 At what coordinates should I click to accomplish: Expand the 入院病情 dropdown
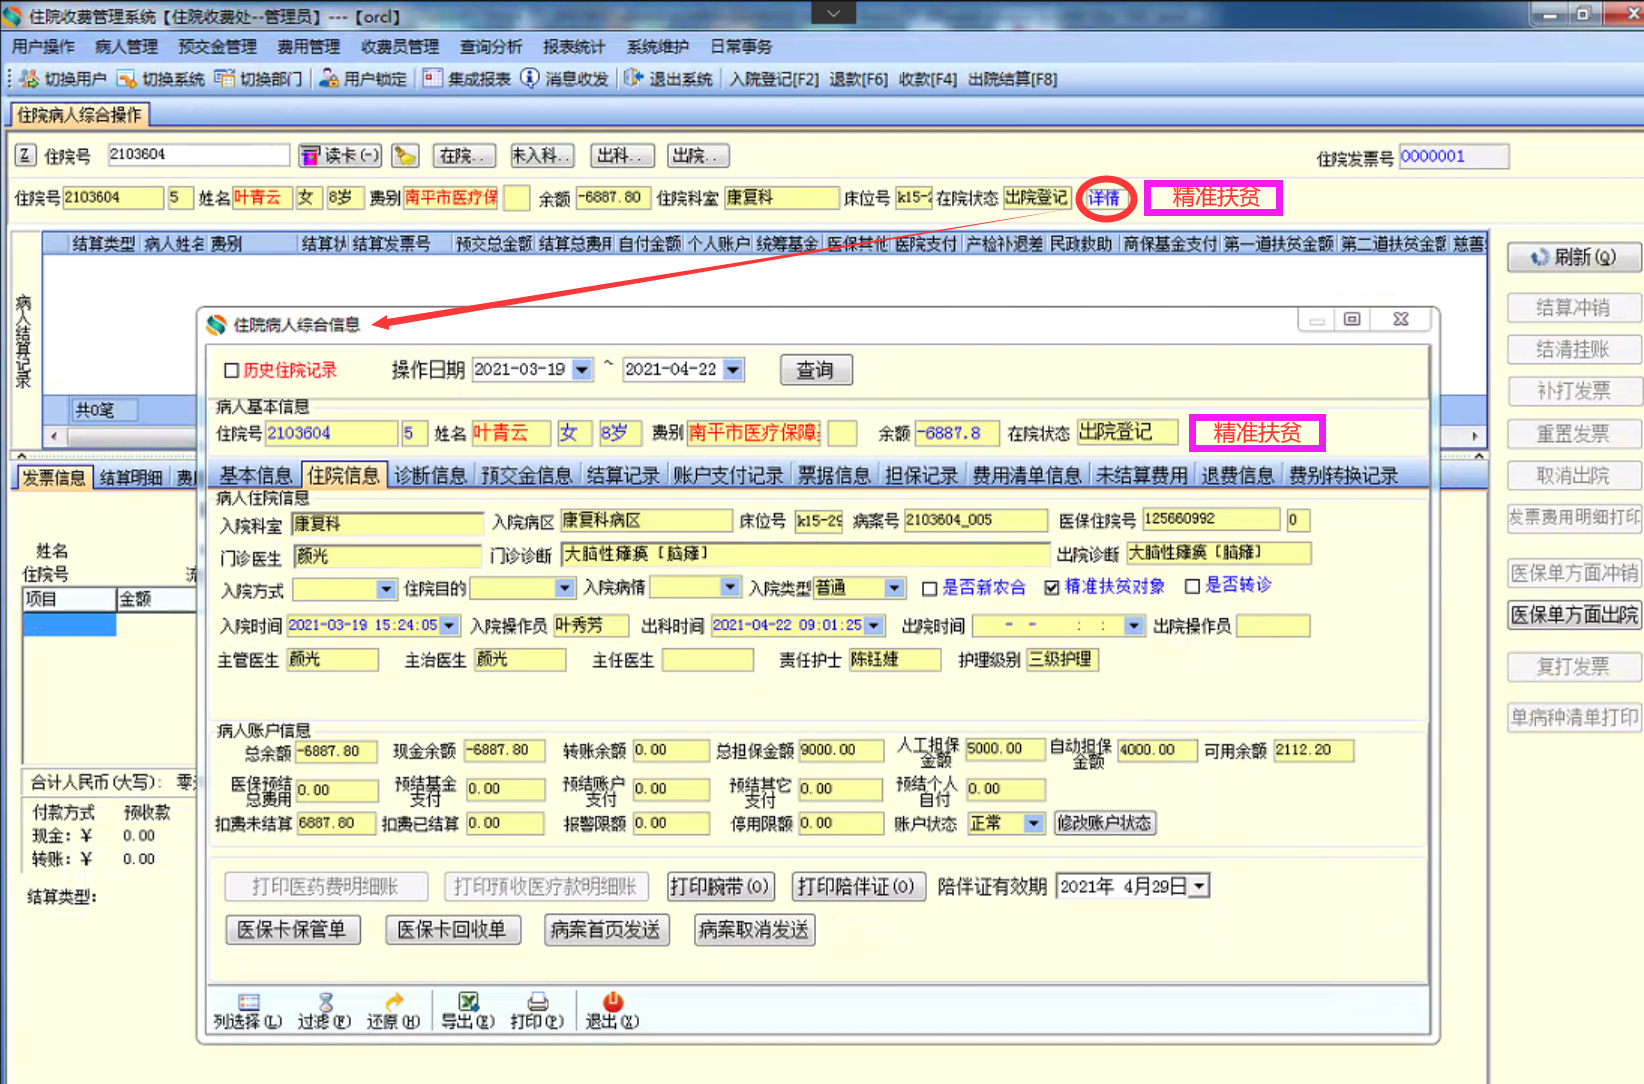731,587
